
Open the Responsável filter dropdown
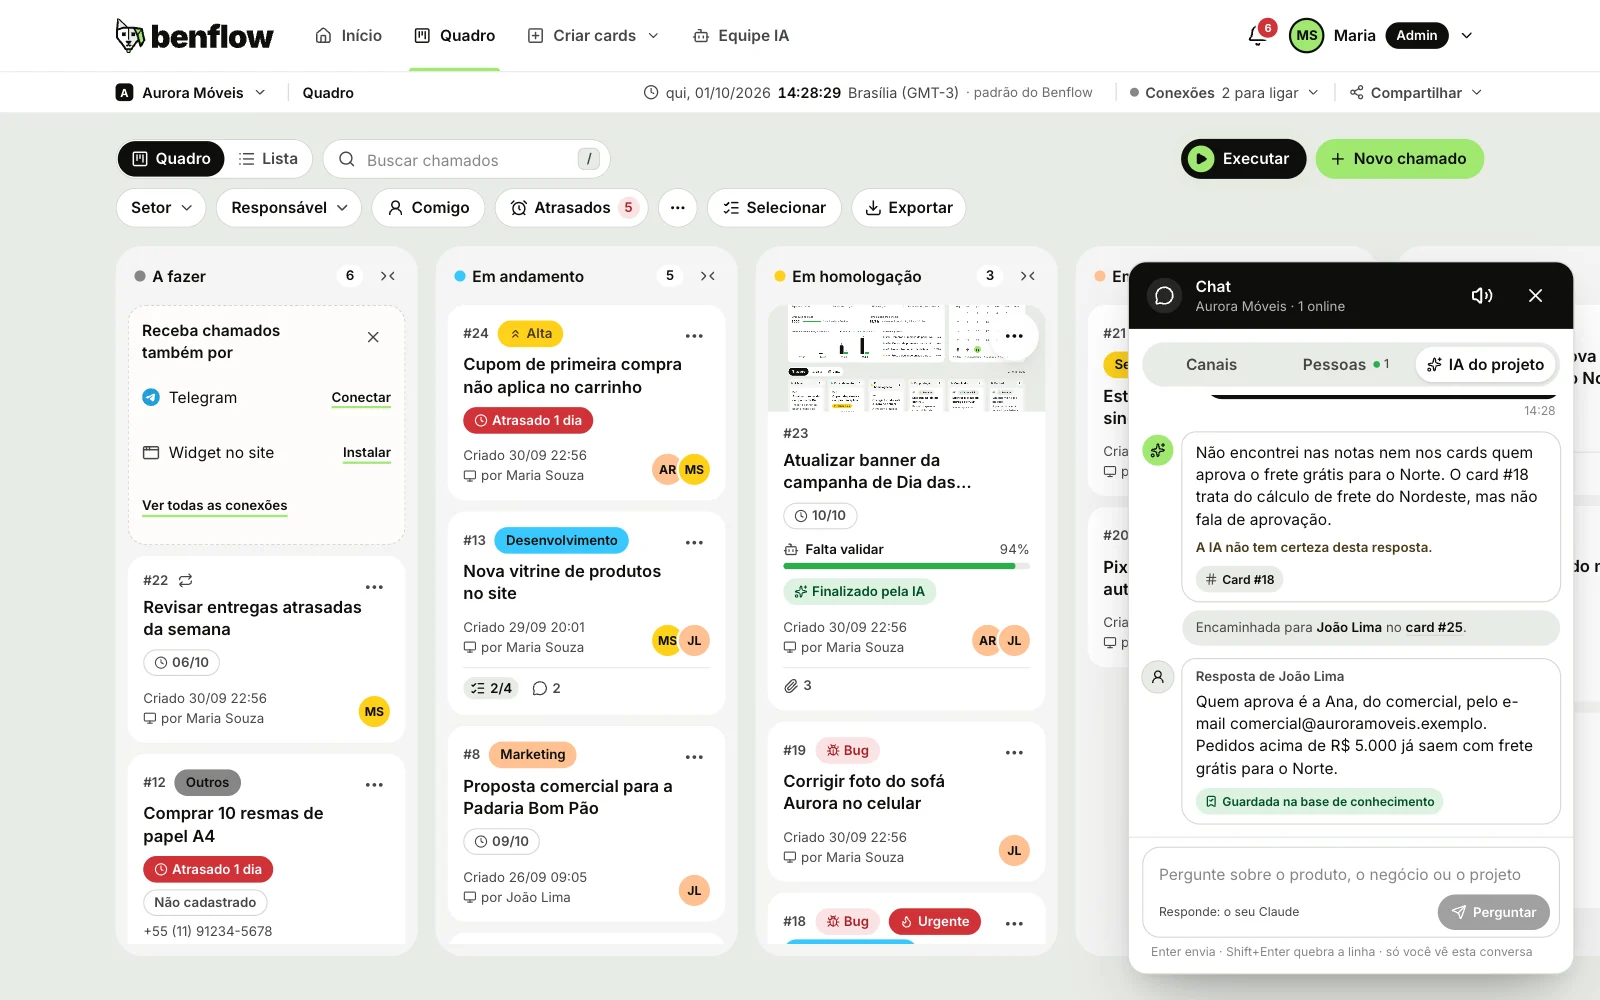click(289, 208)
